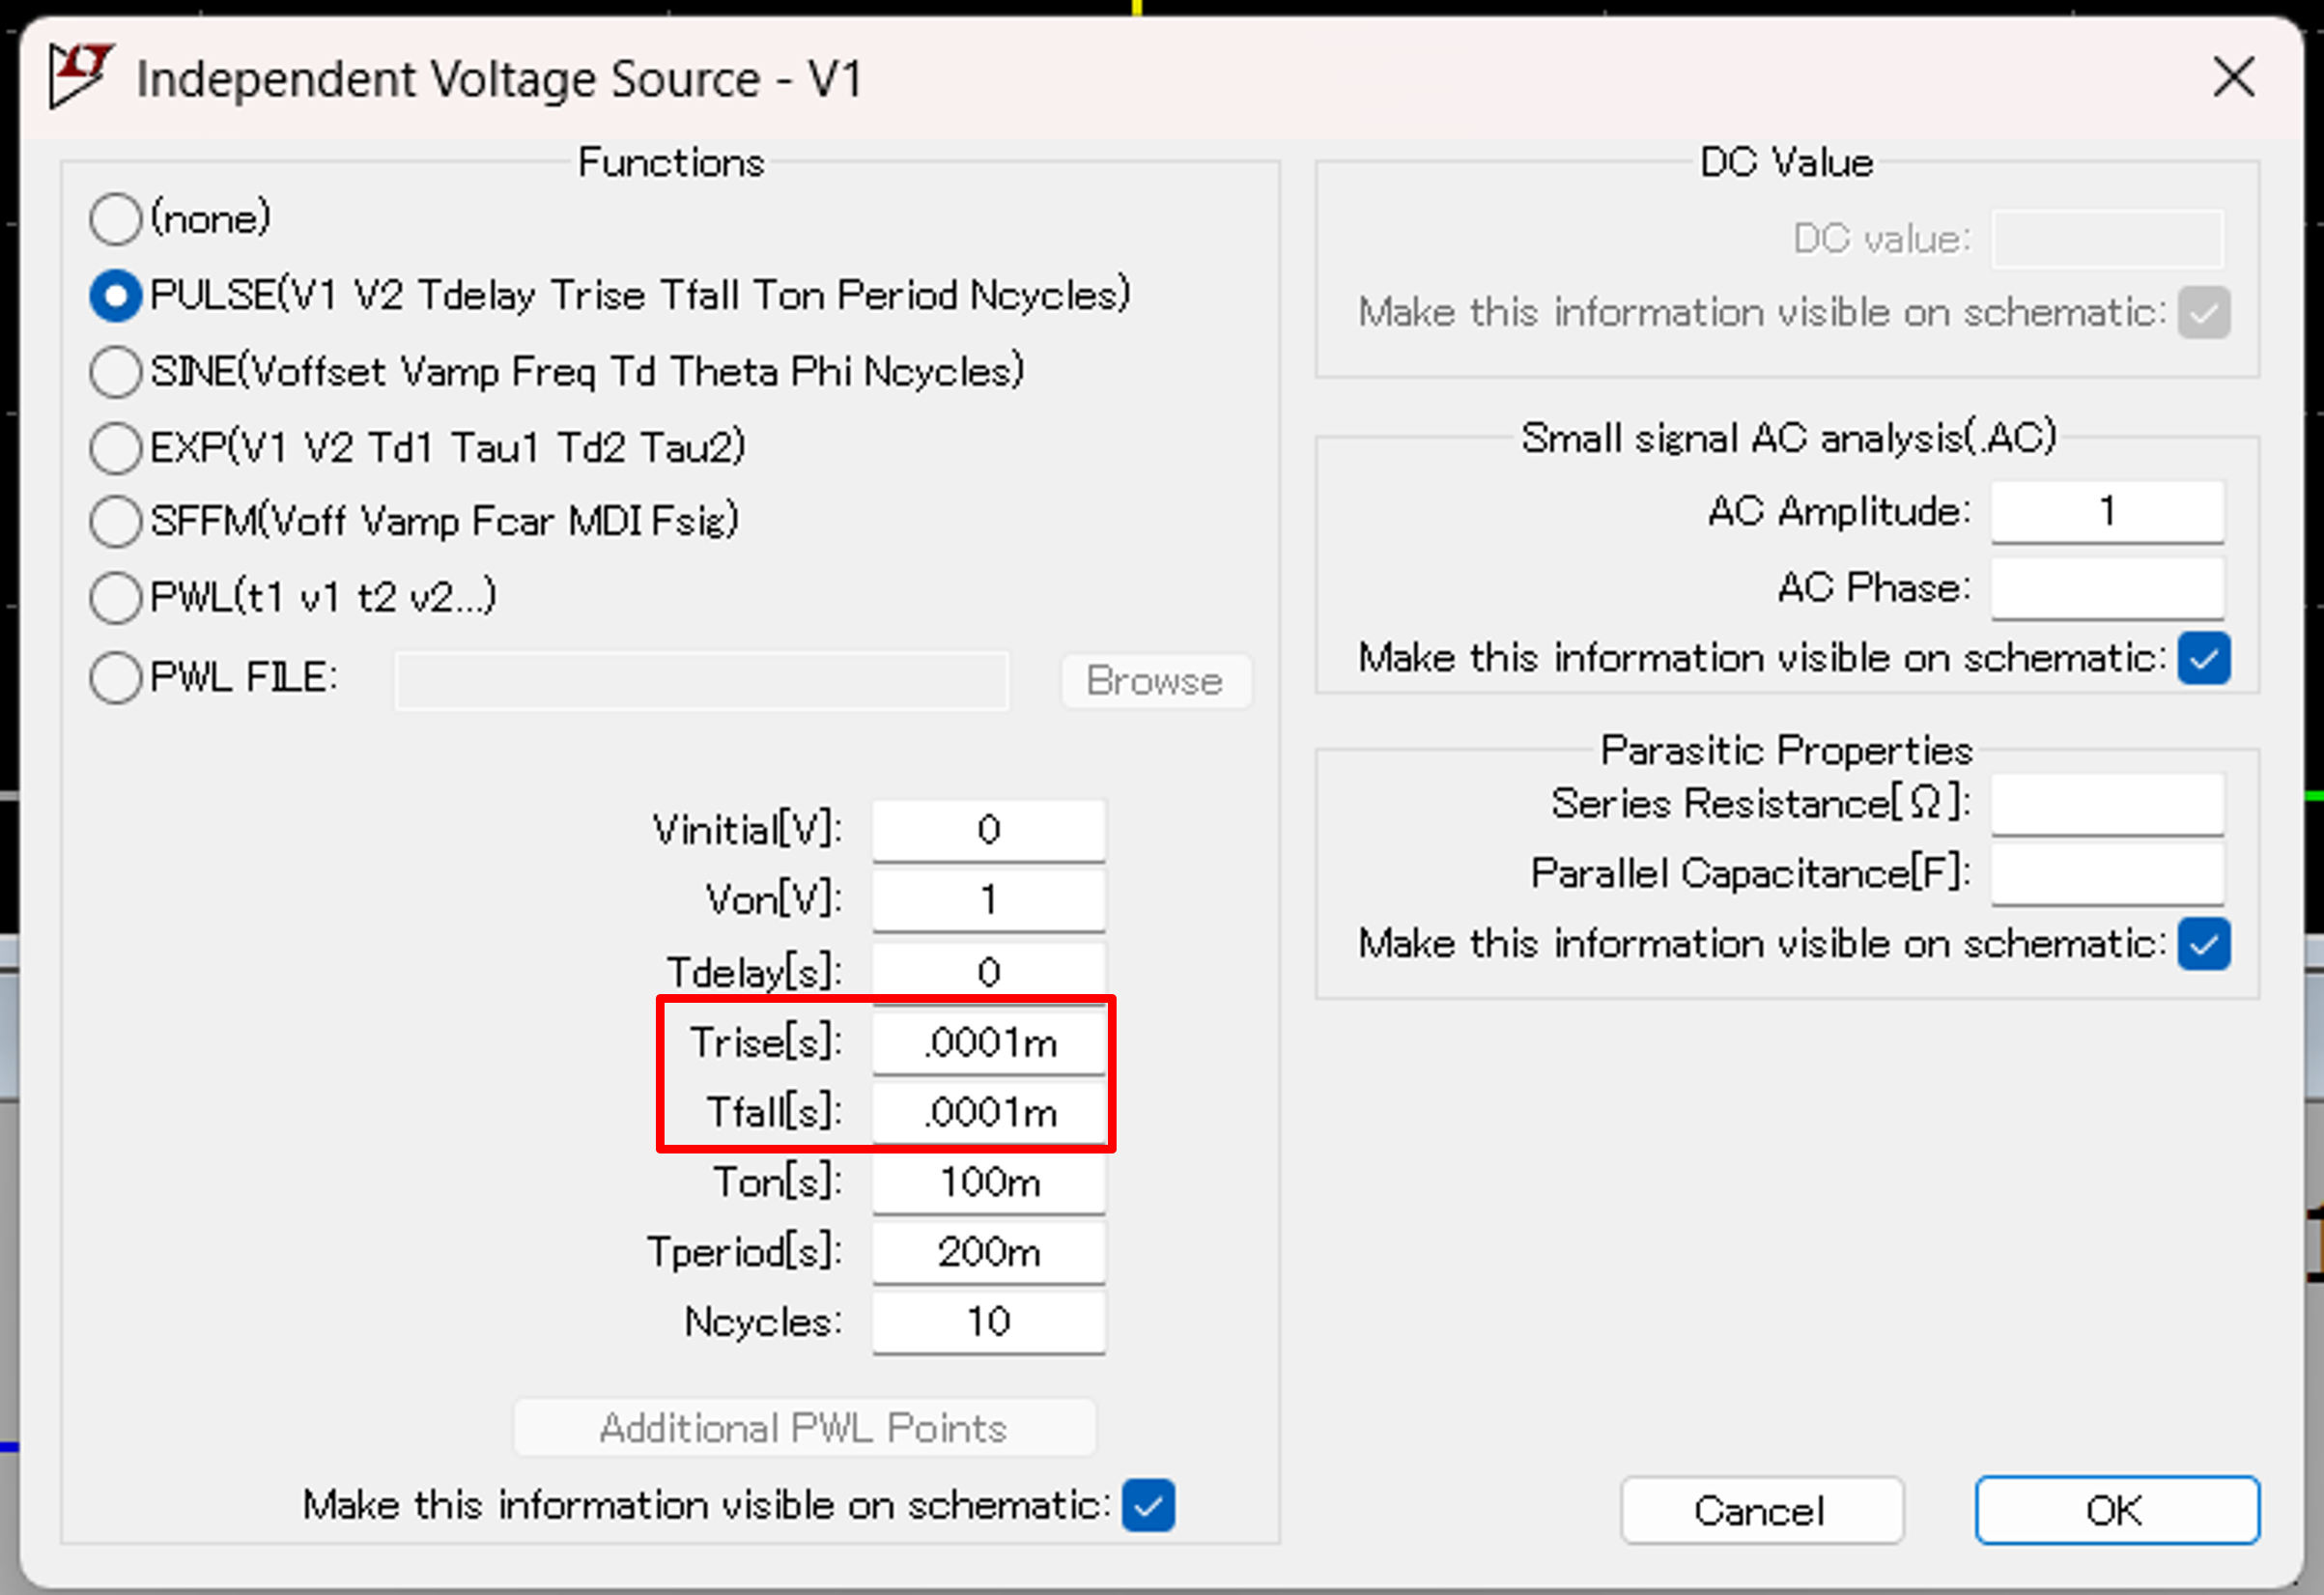The image size is (2324, 1595).
Task: Click the LTspice logo icon in title bar
Action: click(x=80, y=75)
